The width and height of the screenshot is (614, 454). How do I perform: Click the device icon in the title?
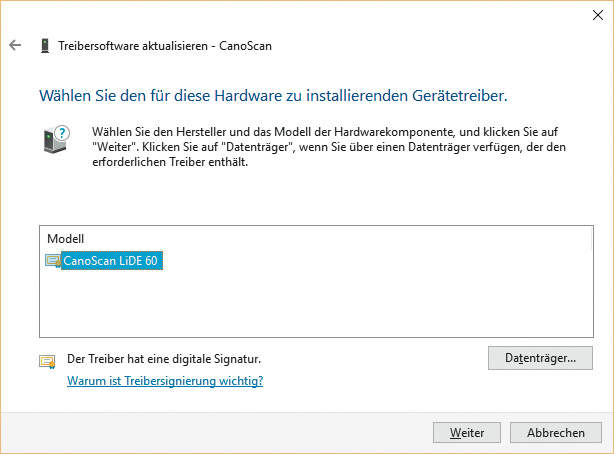click(45, 46)
